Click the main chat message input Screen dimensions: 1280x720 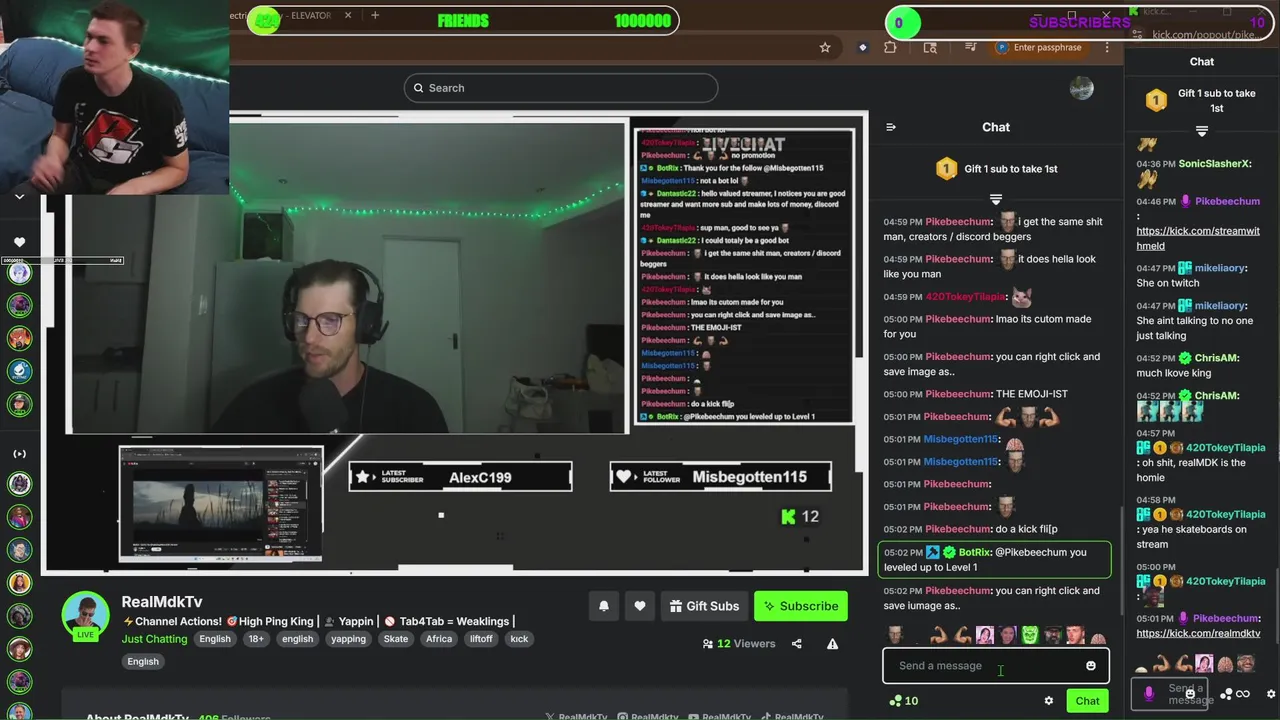click(995, 666)
